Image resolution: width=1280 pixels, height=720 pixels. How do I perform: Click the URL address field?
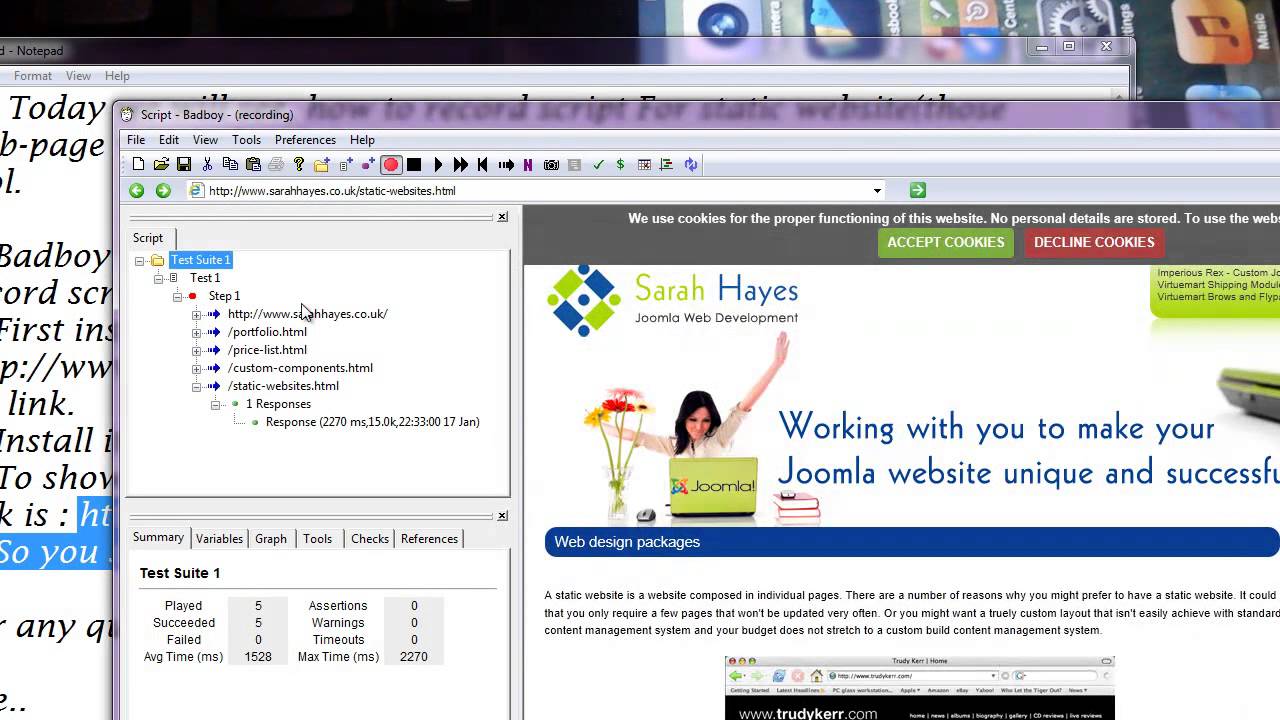(x=536, y=191)
